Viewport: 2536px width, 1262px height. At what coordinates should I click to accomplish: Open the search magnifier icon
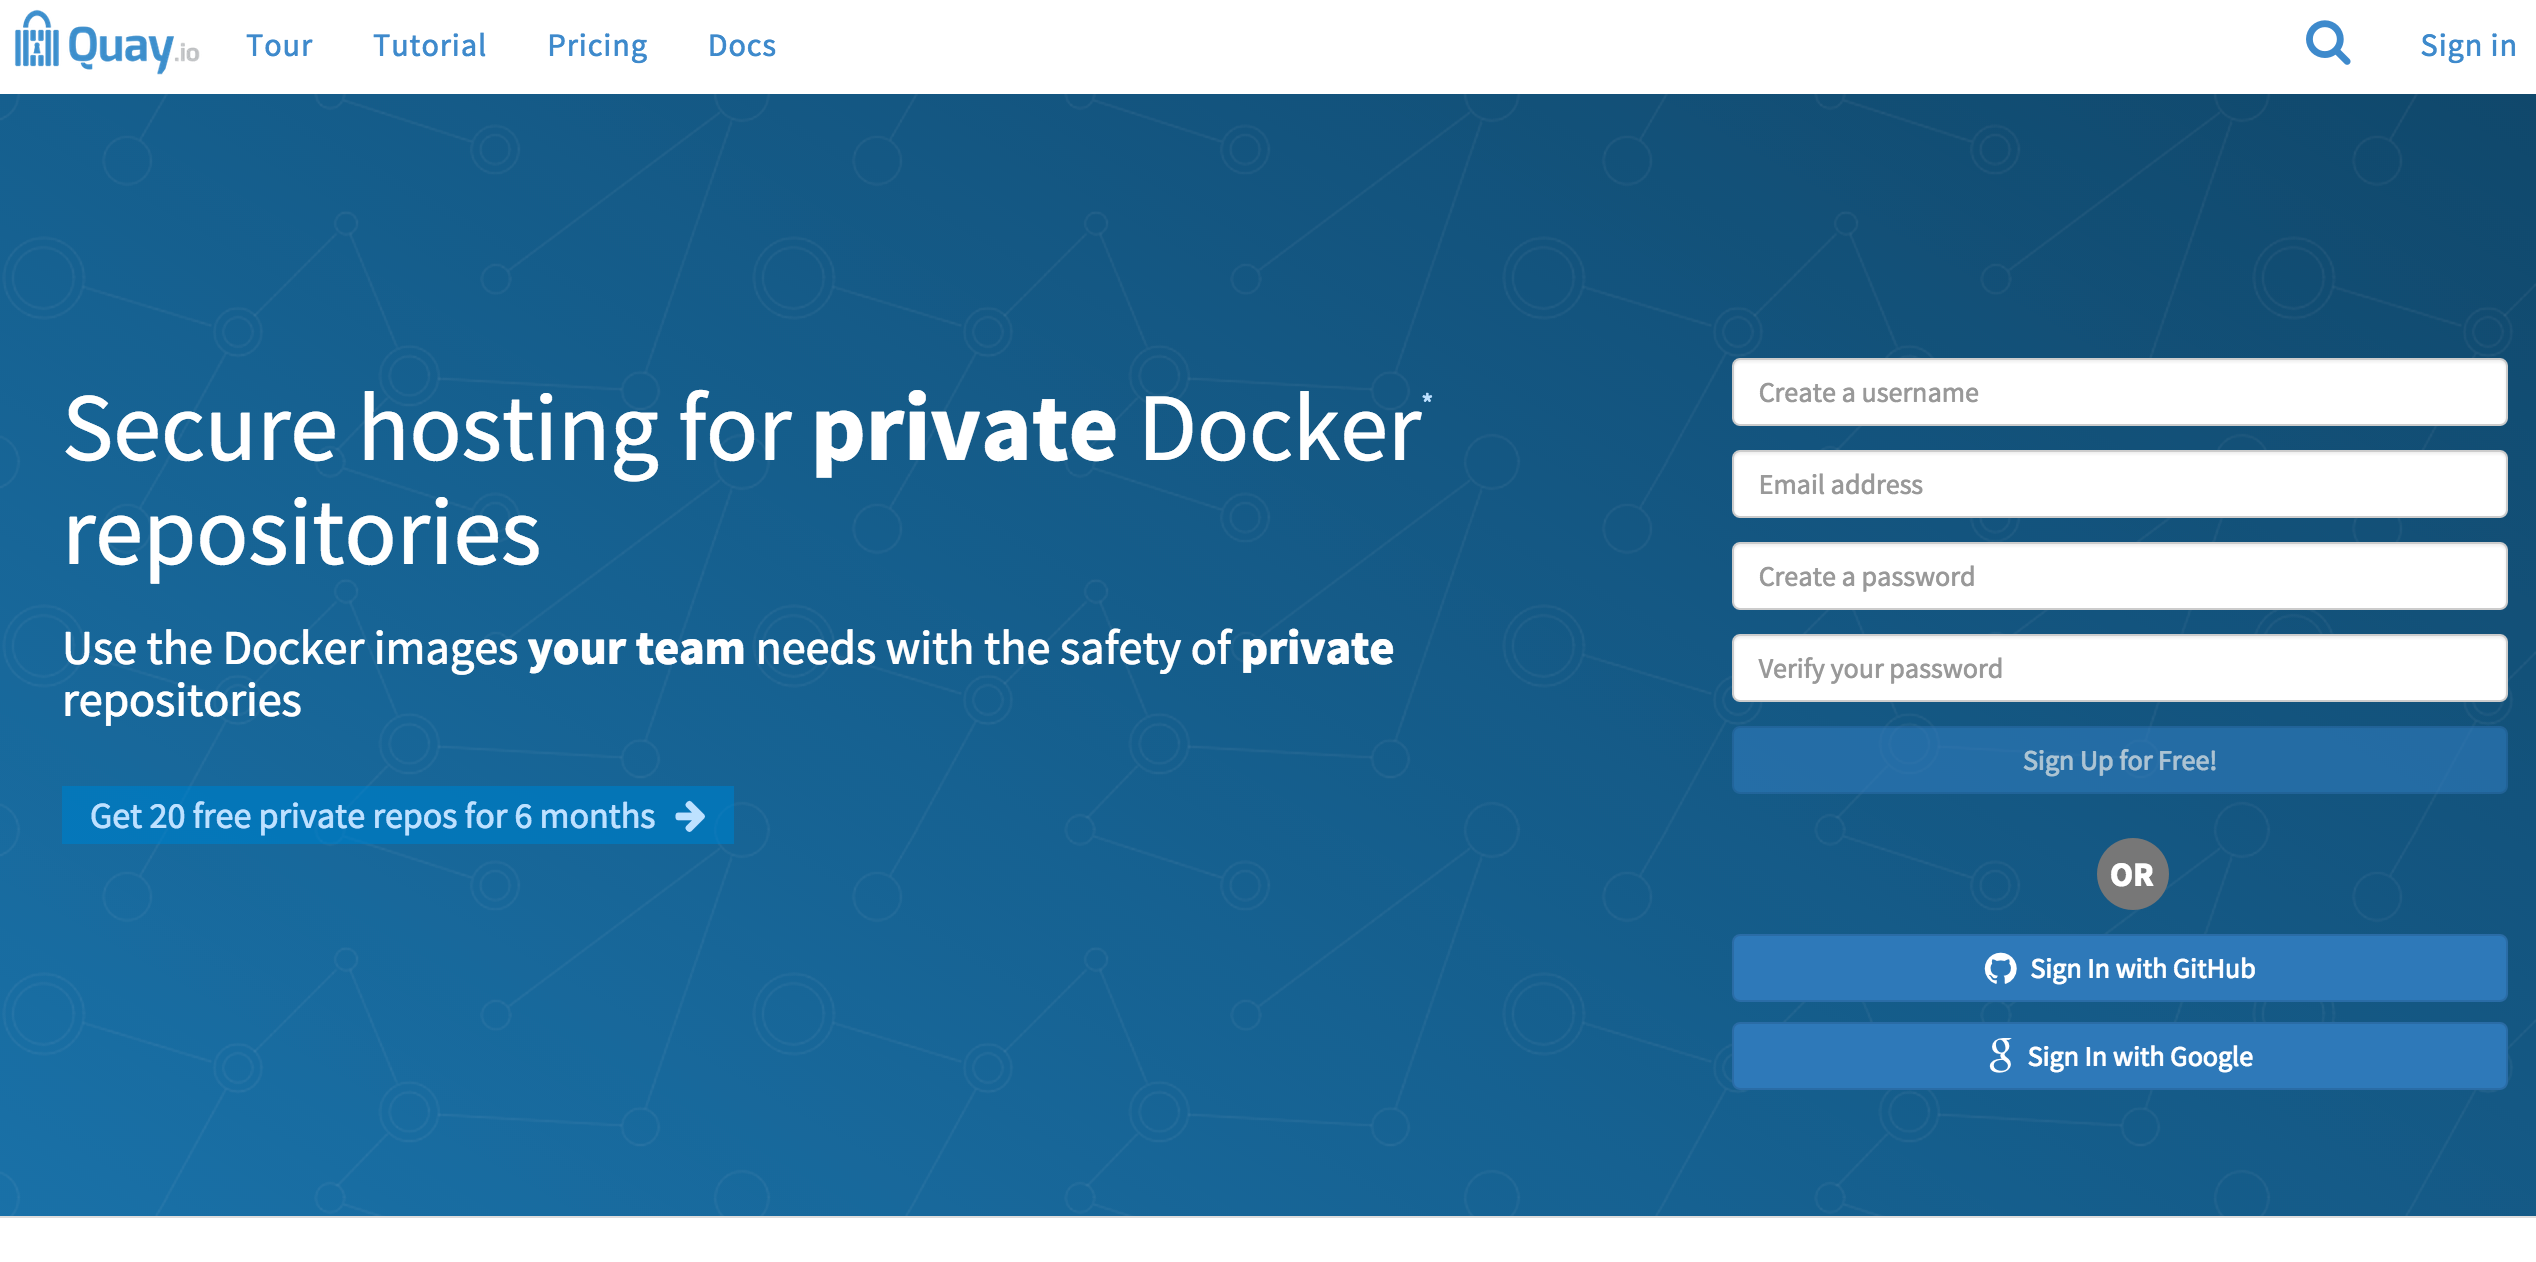[x=2326, y=42]
